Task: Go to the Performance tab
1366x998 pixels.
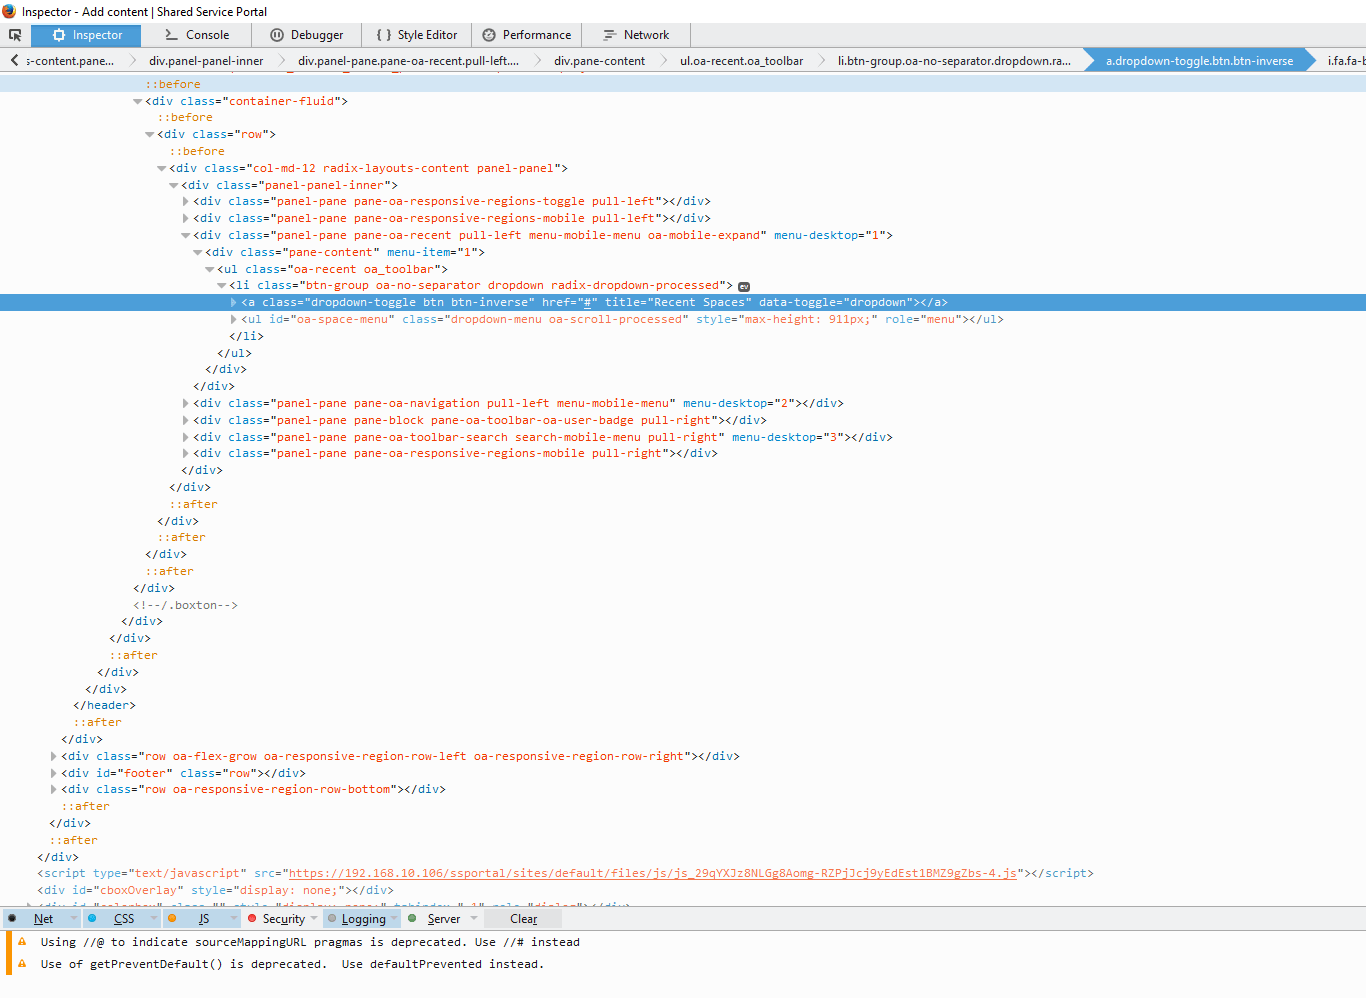Action: (x=526, y=35)
